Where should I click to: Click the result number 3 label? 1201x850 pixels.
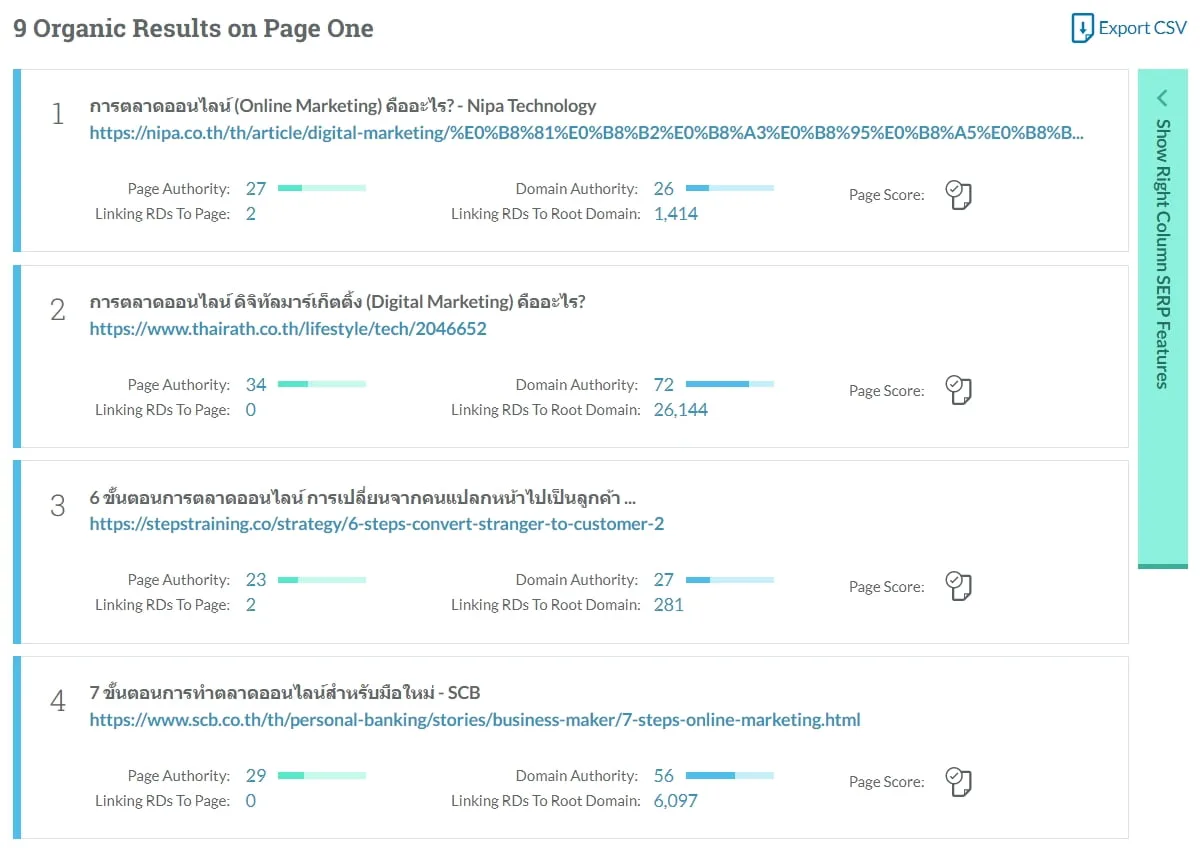click(57, 507)
